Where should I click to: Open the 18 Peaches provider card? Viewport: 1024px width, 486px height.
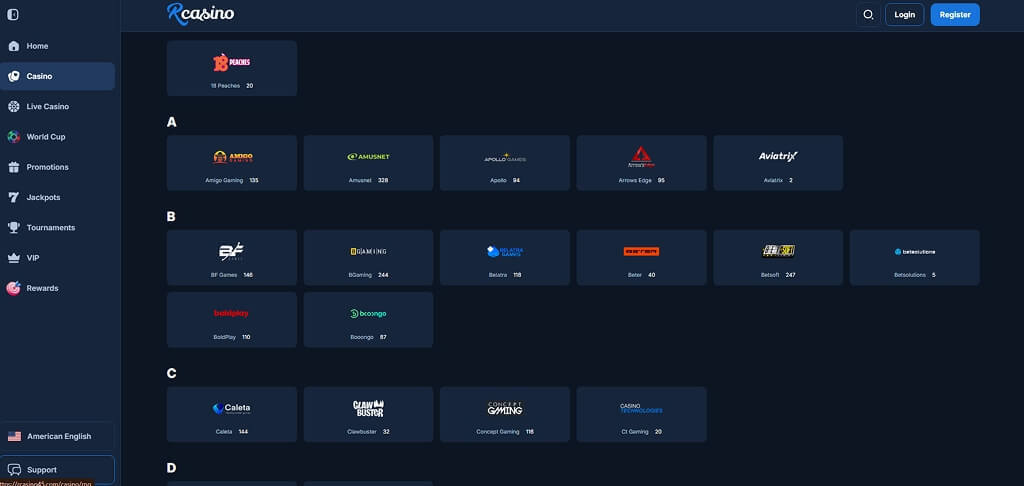coord(232,69)
